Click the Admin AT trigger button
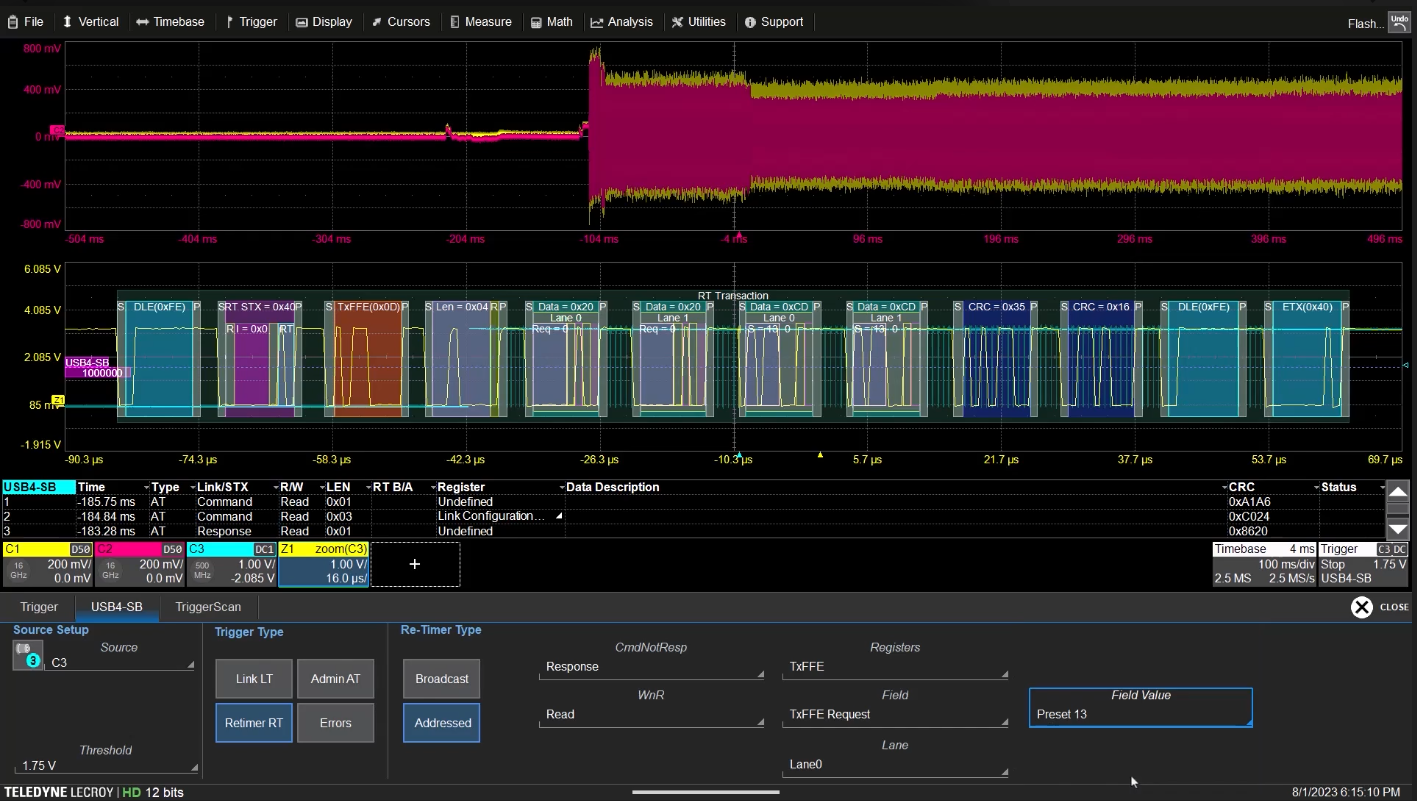 click(x=335, y=679)
